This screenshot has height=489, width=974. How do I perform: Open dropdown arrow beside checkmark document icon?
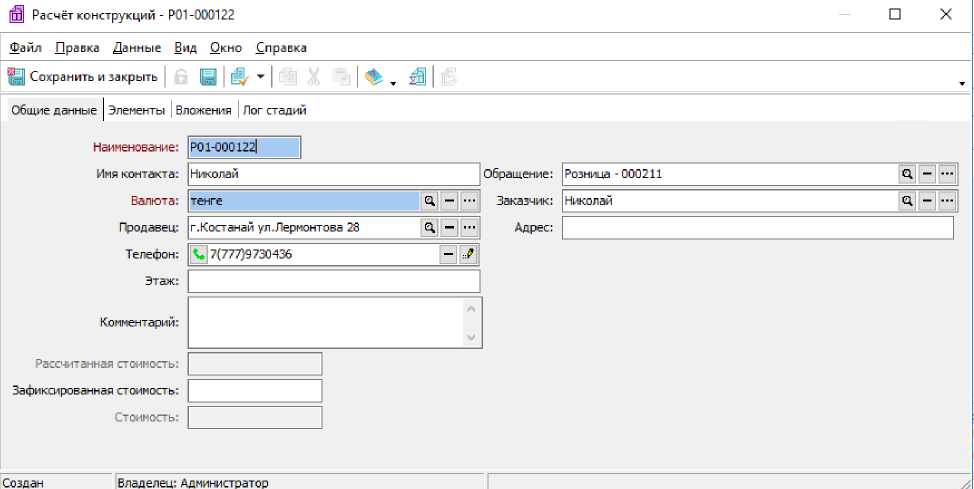[260, 77]
